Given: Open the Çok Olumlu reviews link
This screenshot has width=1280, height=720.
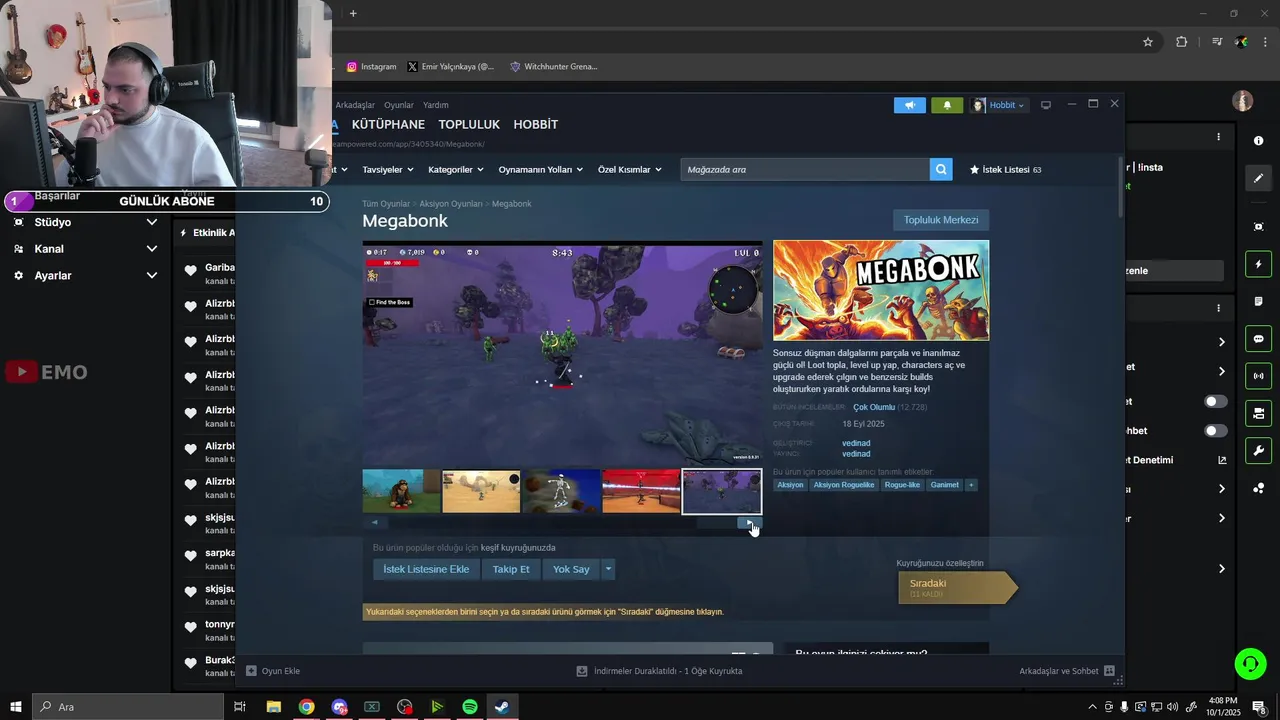Looking at the screenshot, I should coord(874,407).
